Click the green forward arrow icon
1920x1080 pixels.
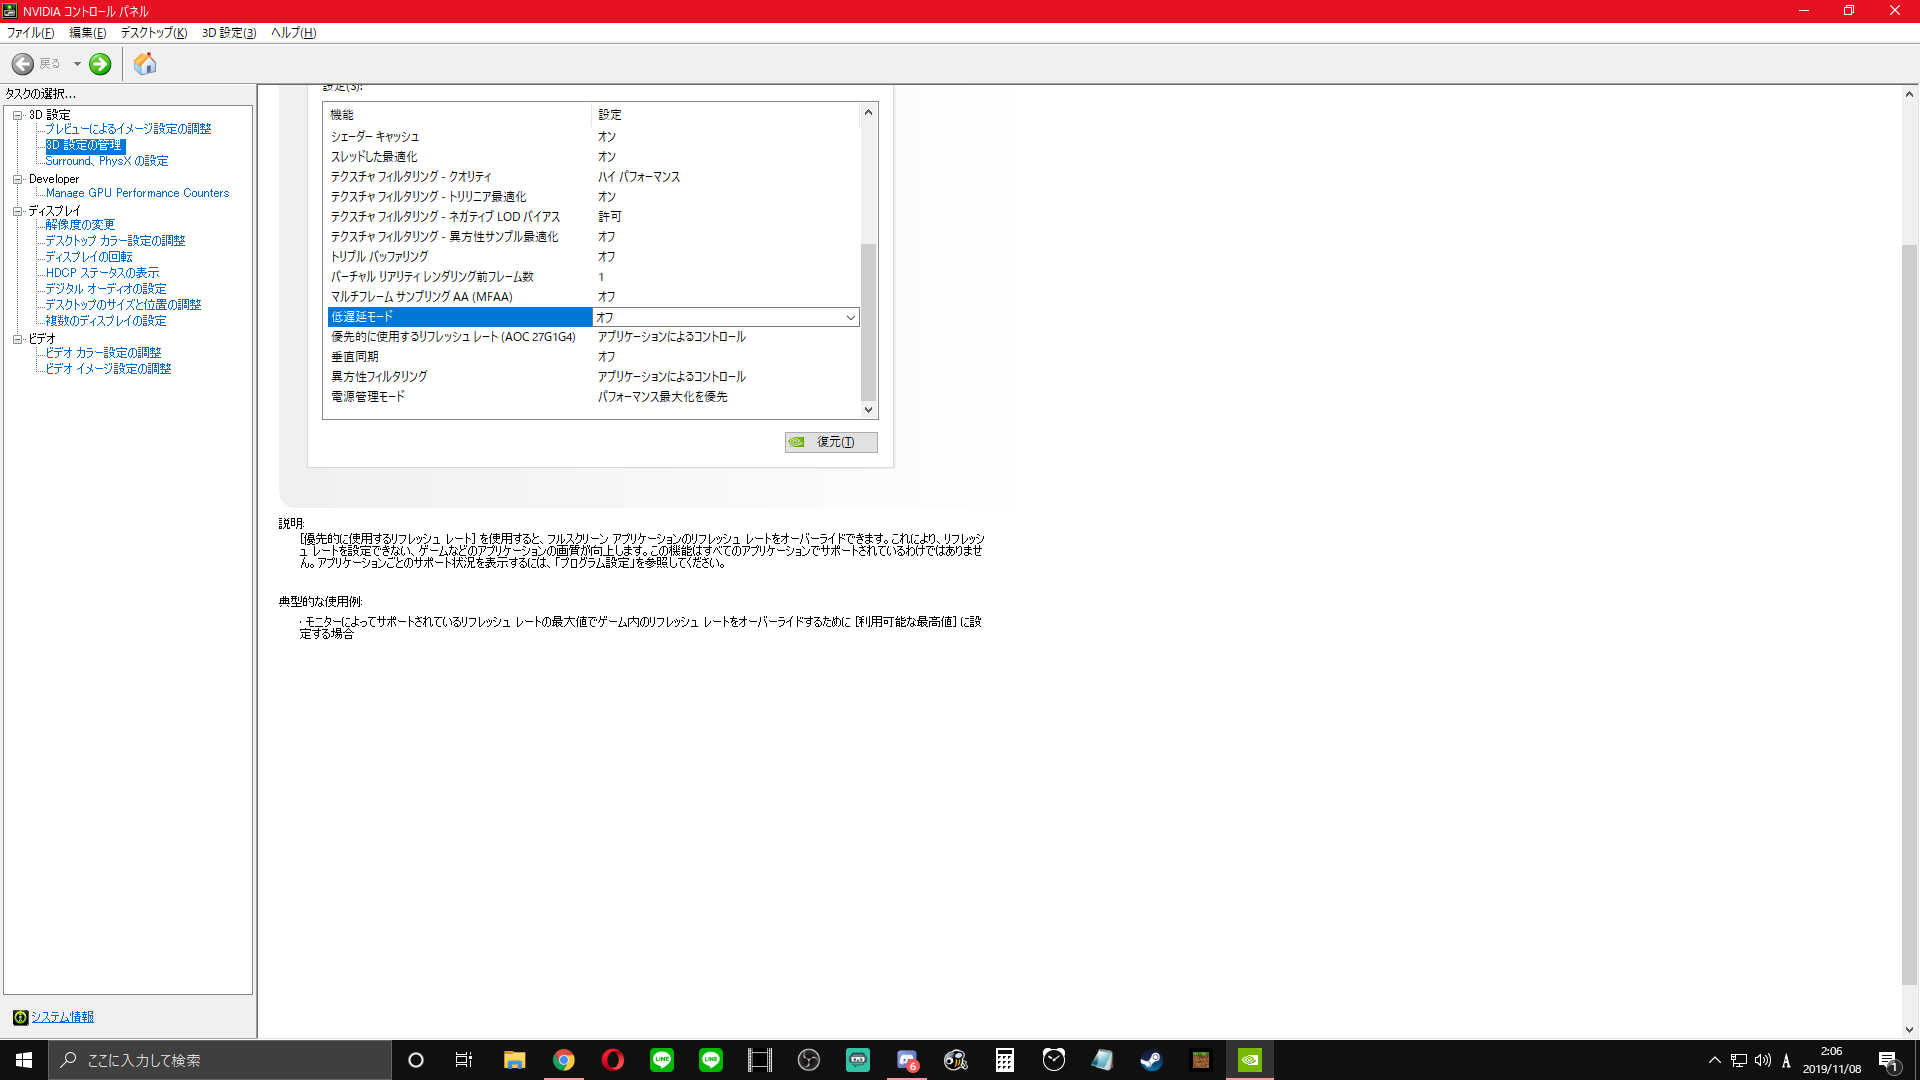(x=100, y=64)
